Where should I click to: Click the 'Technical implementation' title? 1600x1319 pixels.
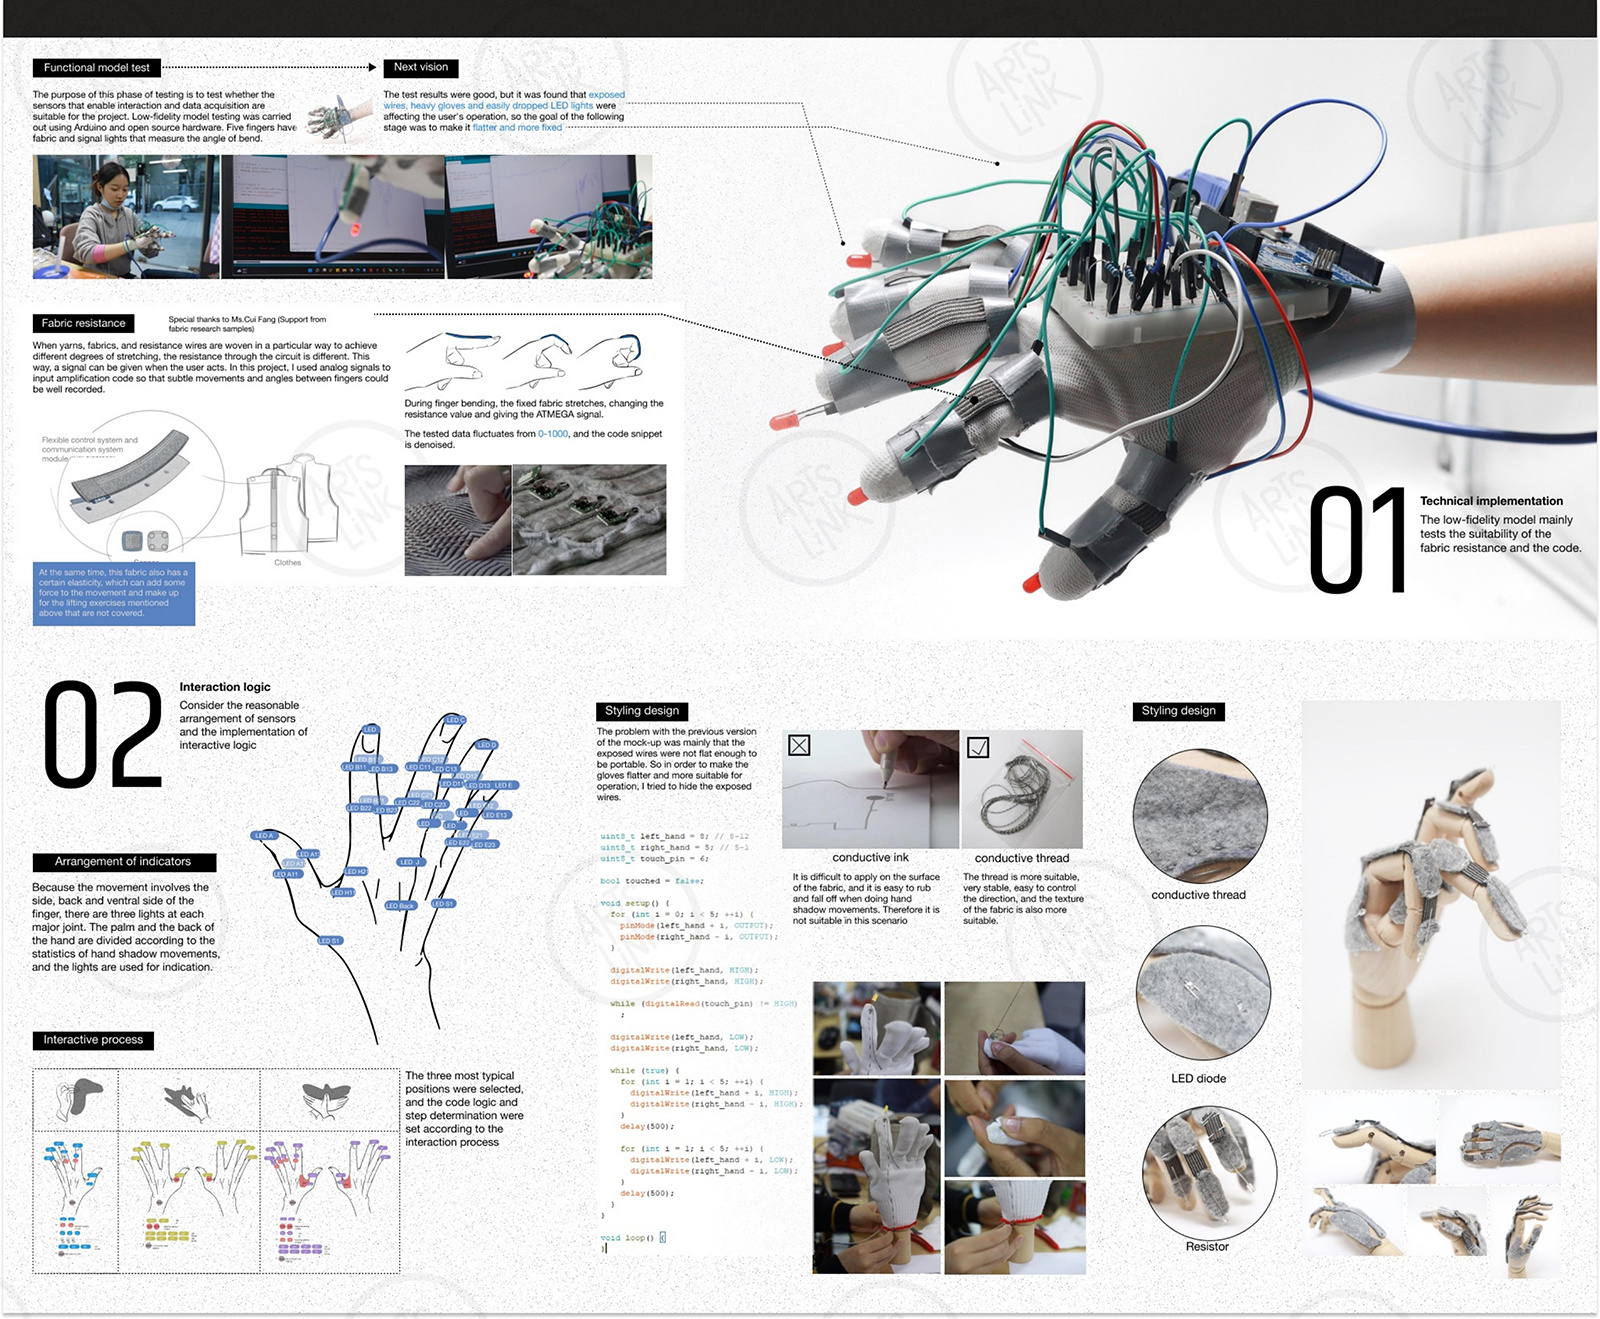tap(1491, 501)
